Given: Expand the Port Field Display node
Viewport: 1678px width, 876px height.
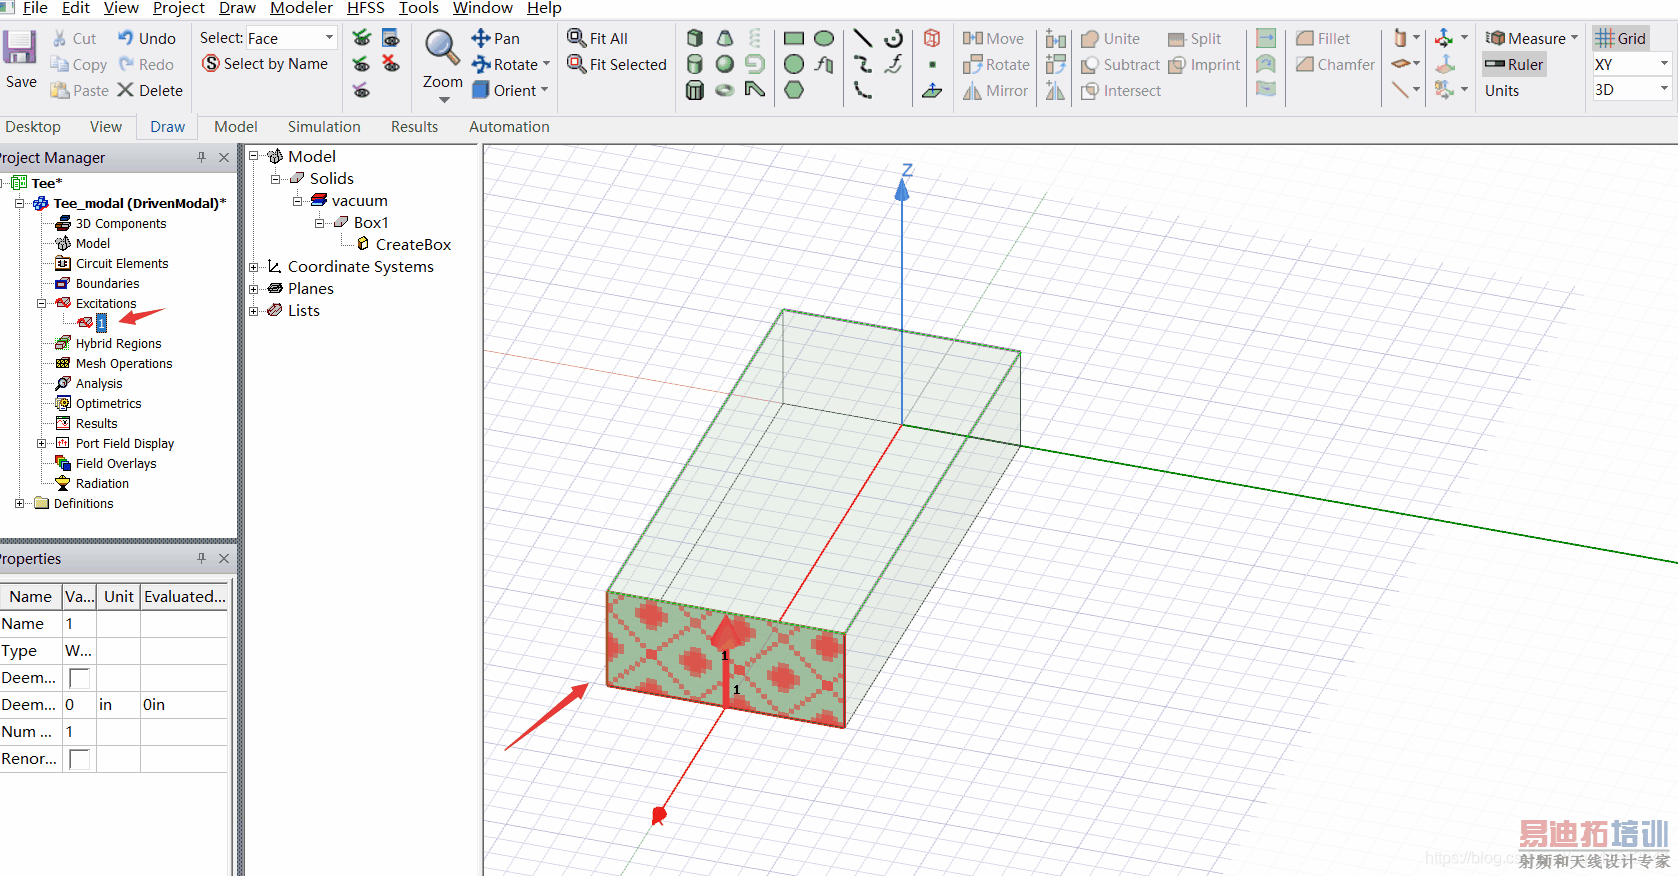Looking at the screenshot, I should [42, 443].
